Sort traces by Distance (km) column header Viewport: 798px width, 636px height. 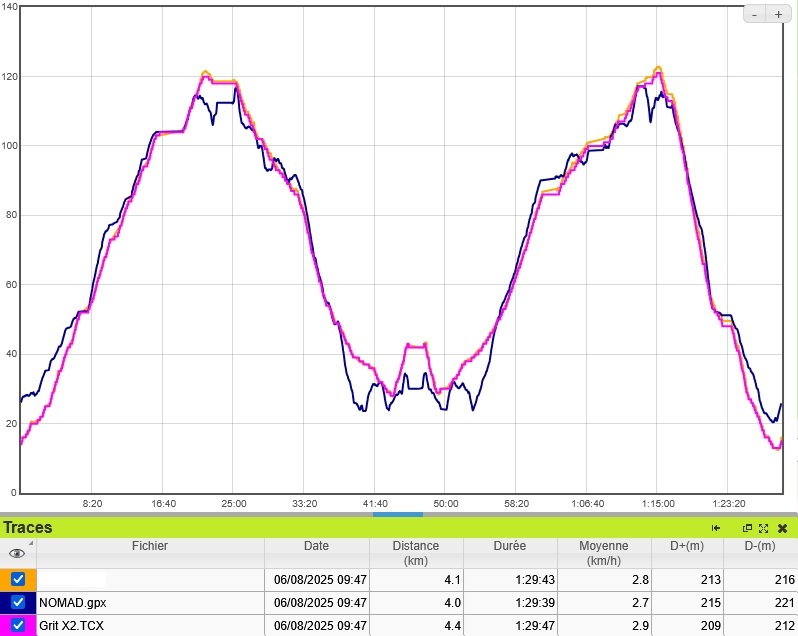[416, 553]
